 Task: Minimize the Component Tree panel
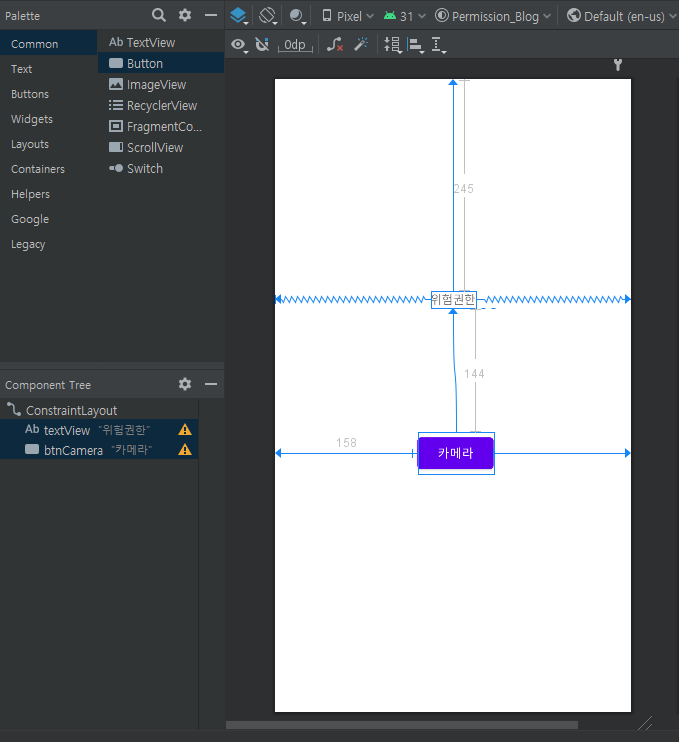pos(211,384)
